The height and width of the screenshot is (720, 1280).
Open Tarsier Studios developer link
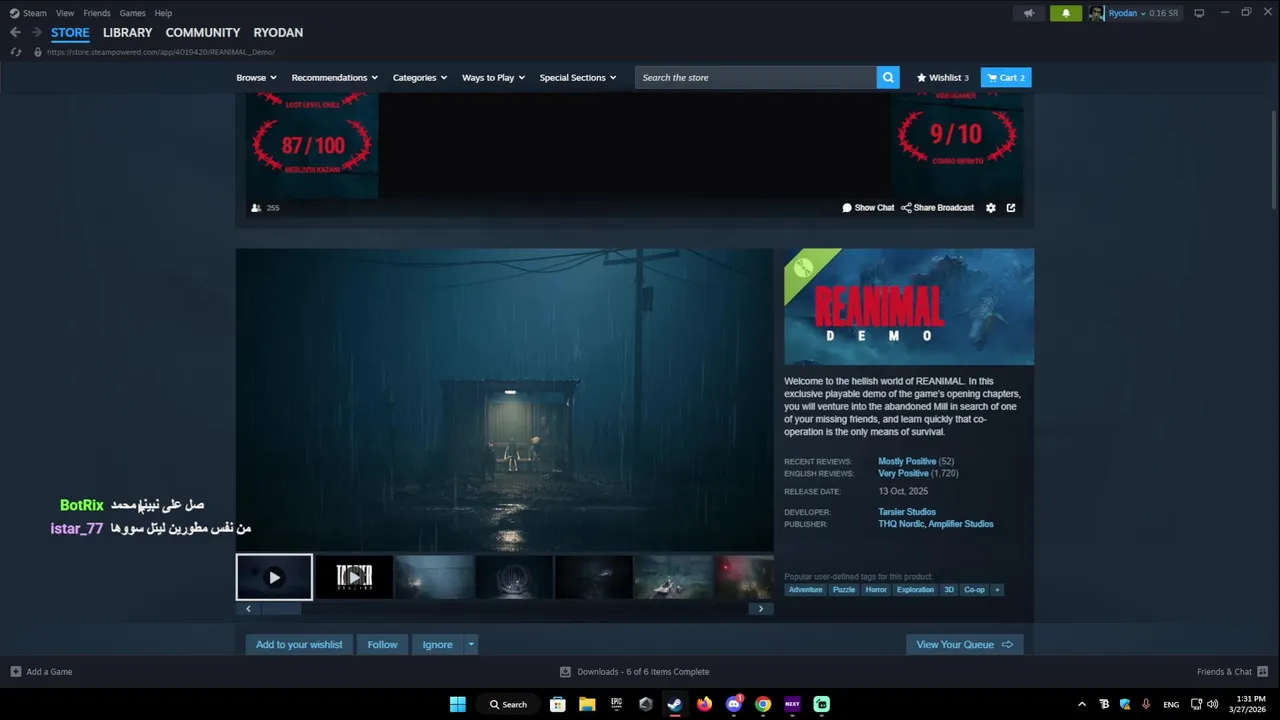(907, 512)
